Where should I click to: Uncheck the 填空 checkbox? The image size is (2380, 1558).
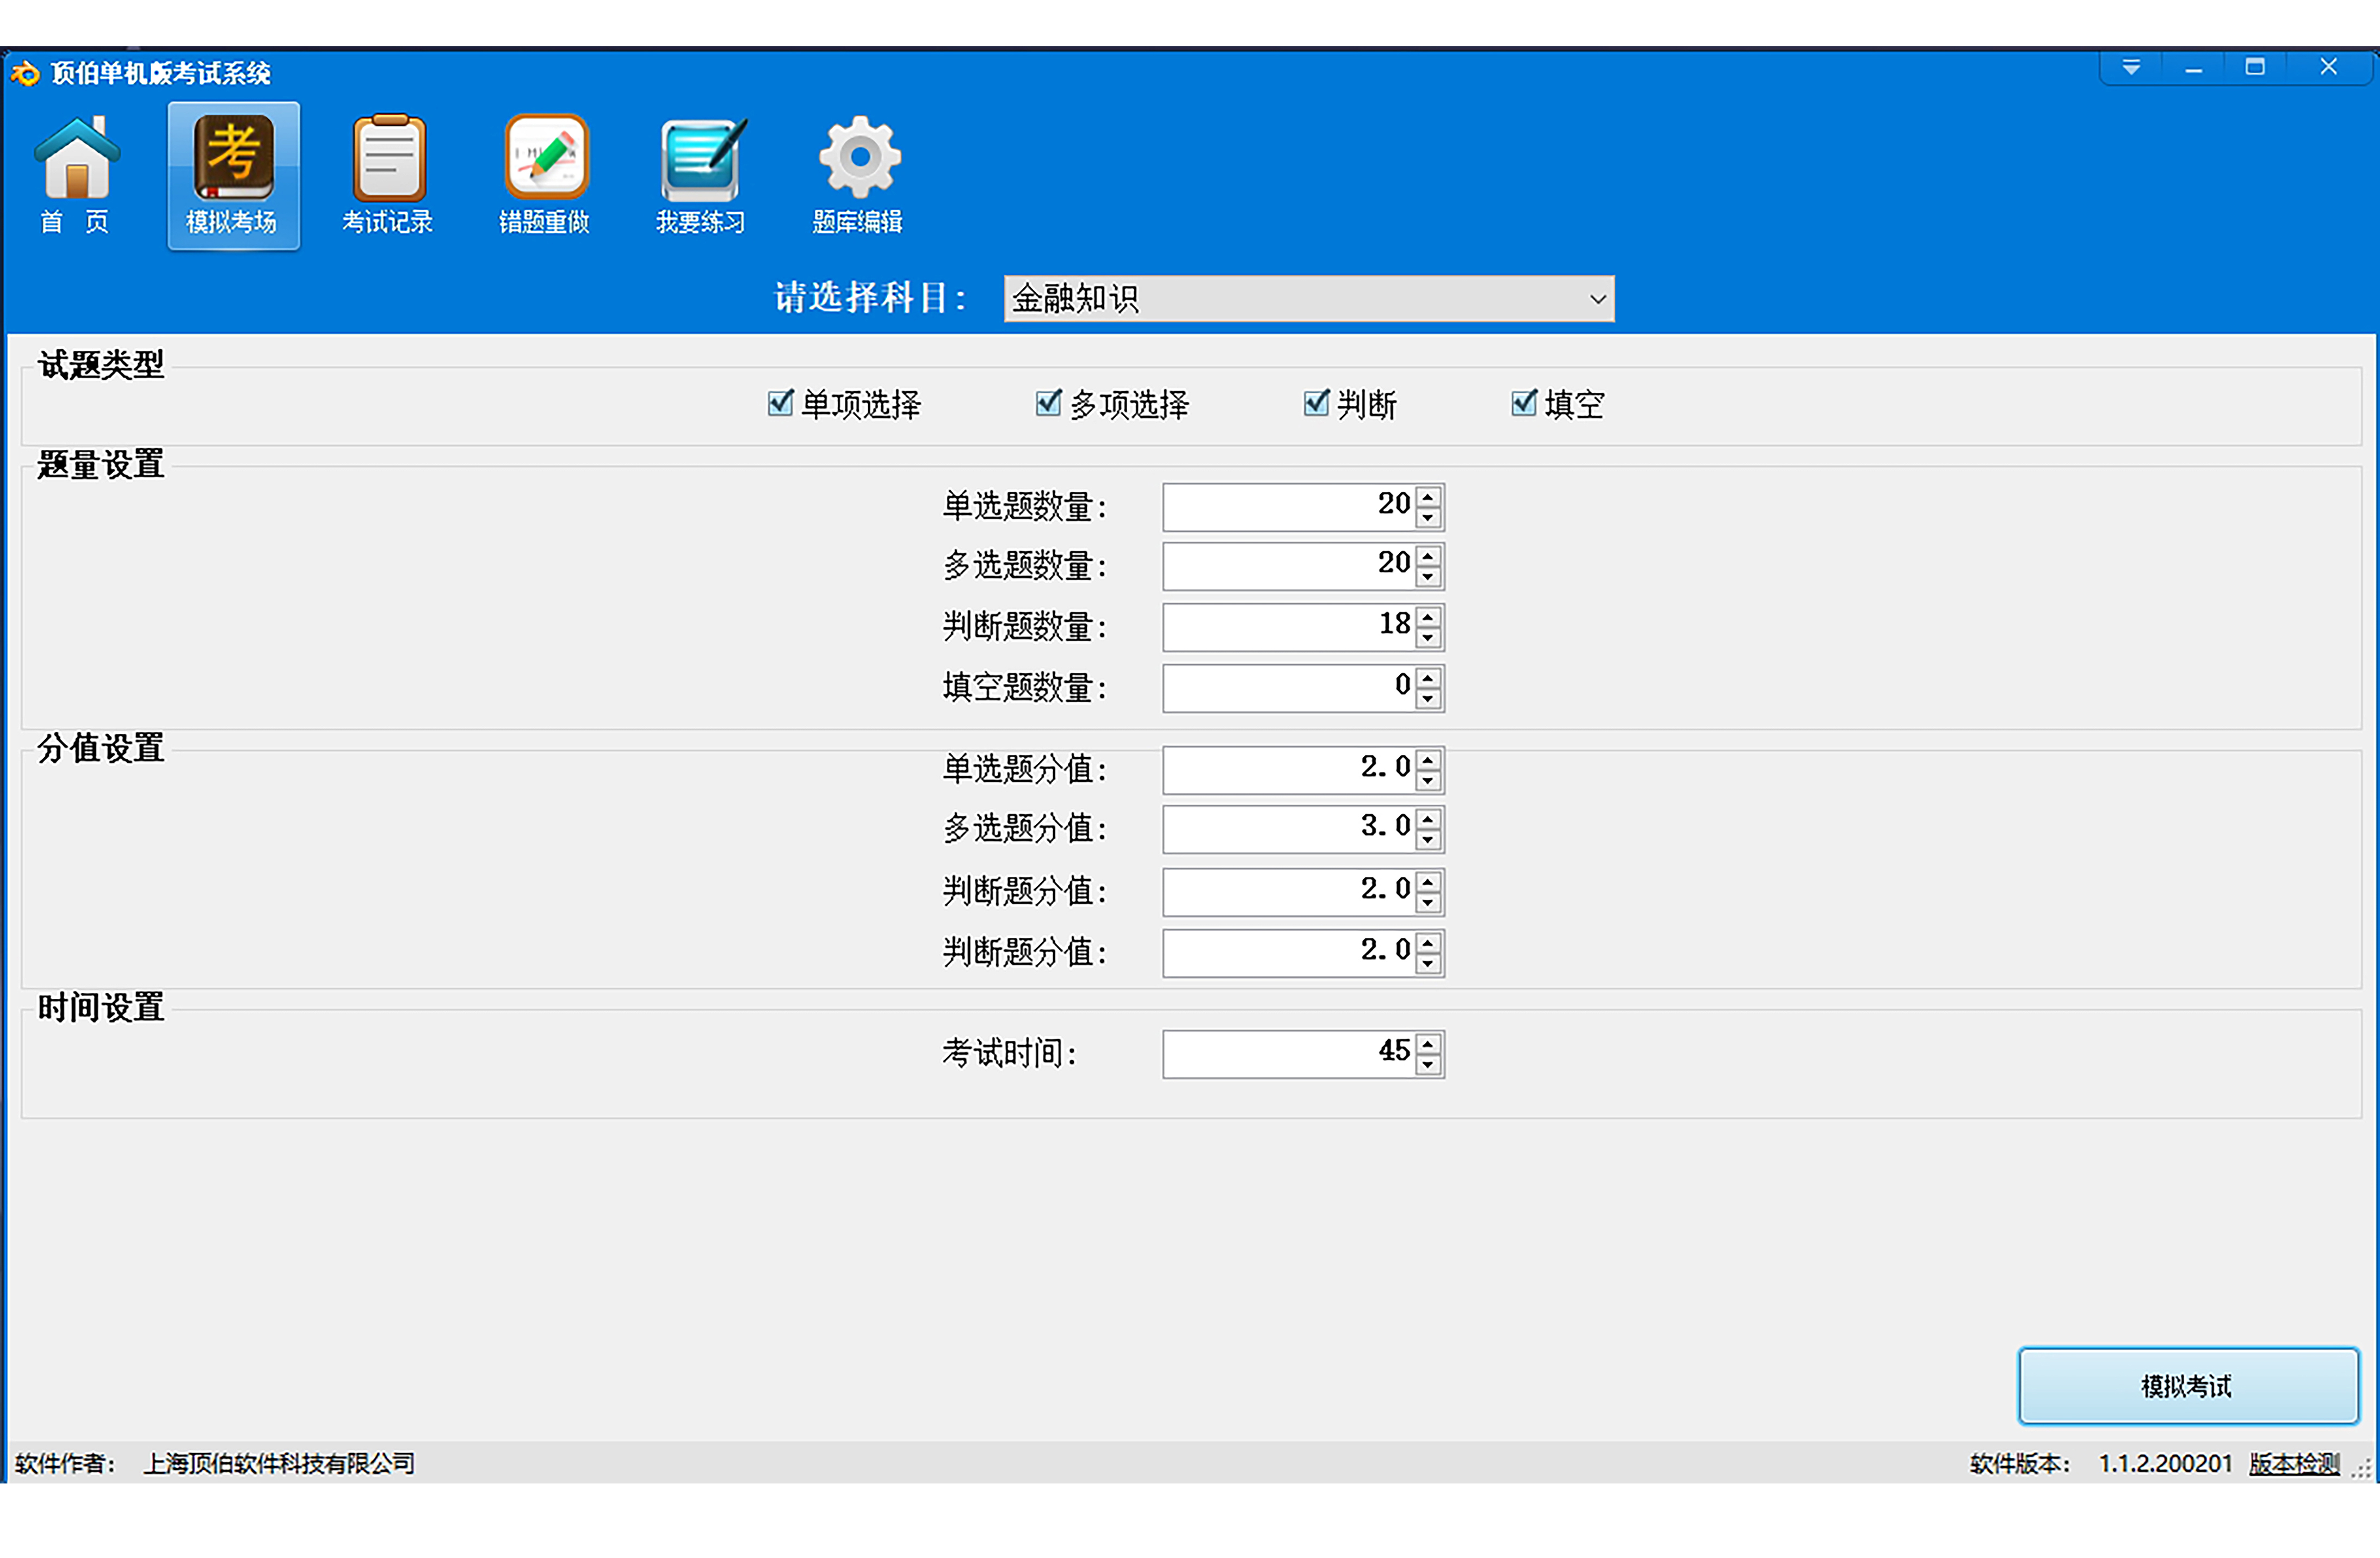coord(1523,403)
